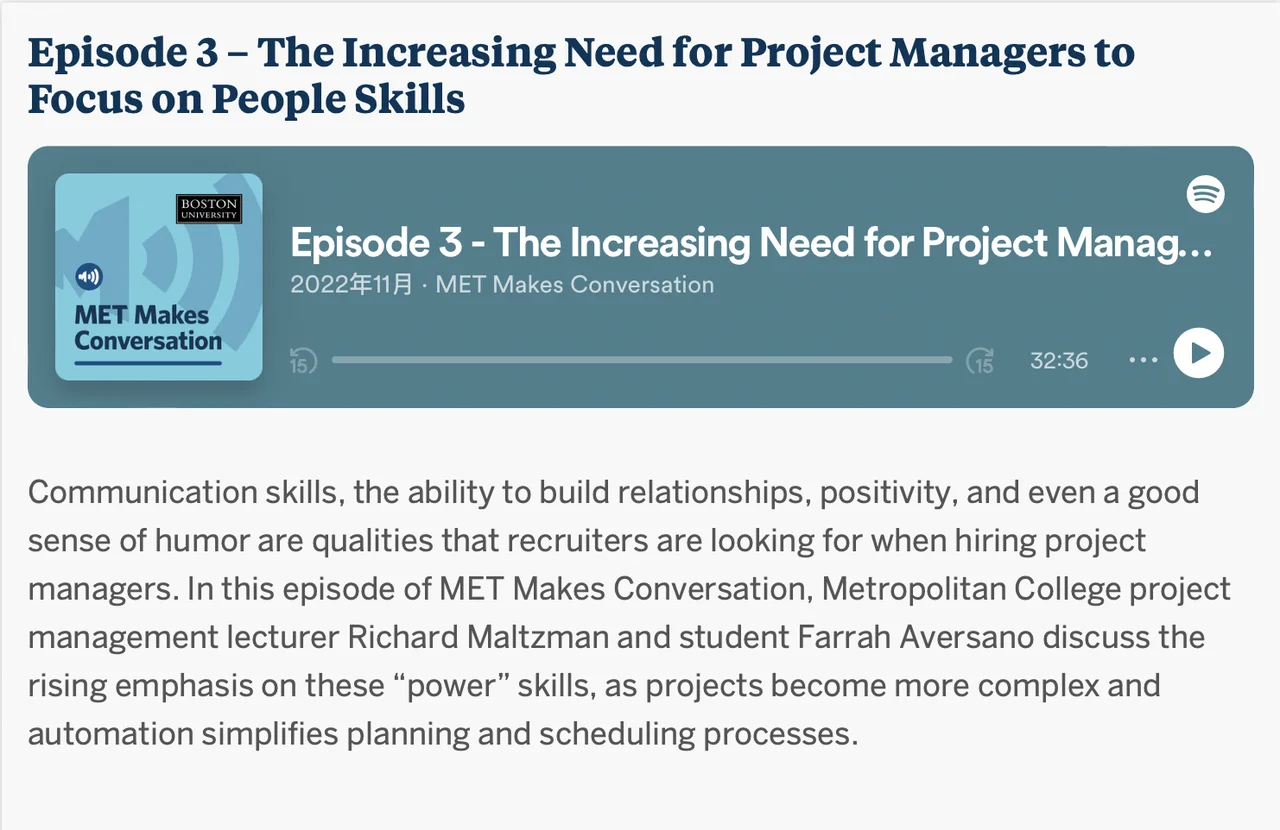This screenshot has width=1280, height=830.
Task: Click the episode progress bar
Action: tap(641, 360)
